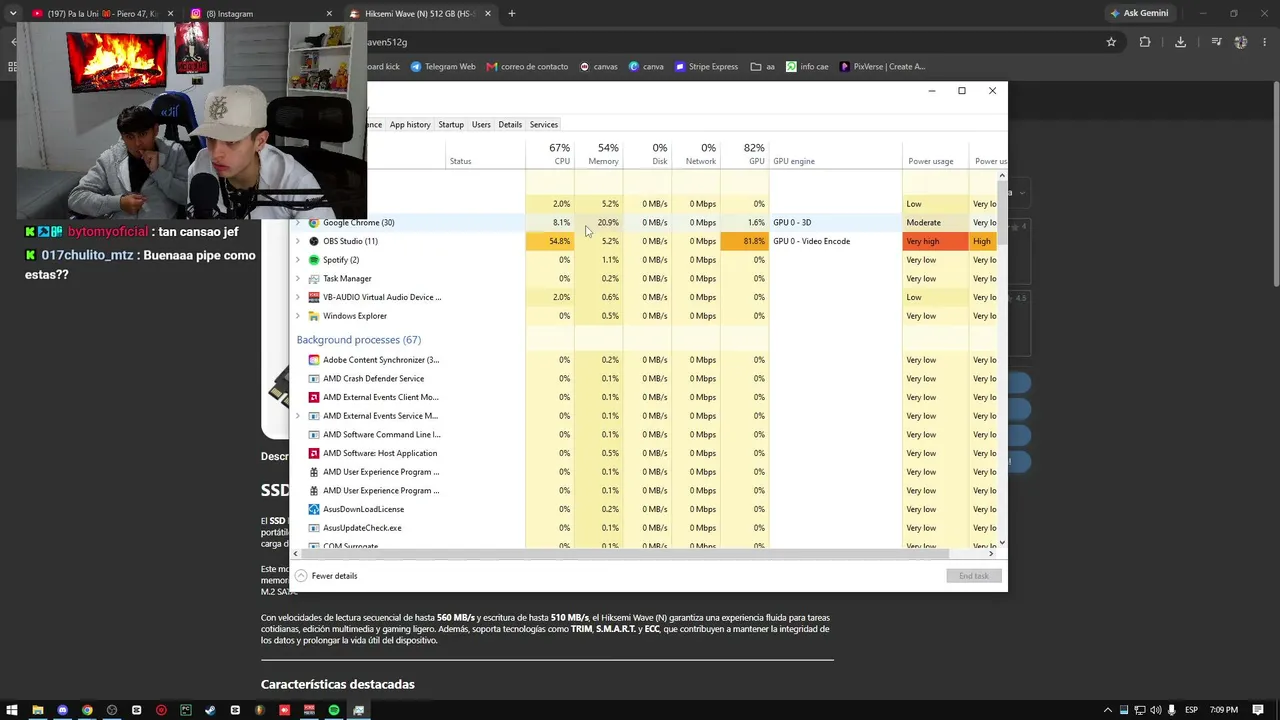Click the Spotify process icon in the list
The height and width of the screenshot is (720, 1280).
coord(314,260)
